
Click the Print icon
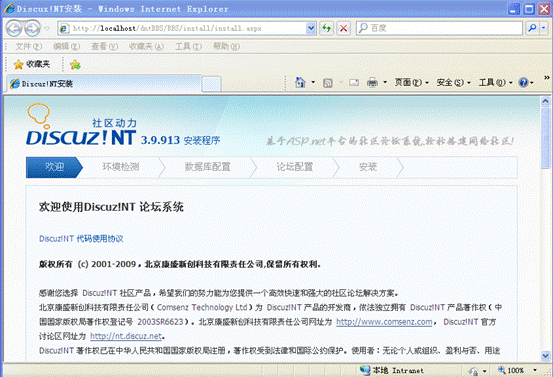372,83
